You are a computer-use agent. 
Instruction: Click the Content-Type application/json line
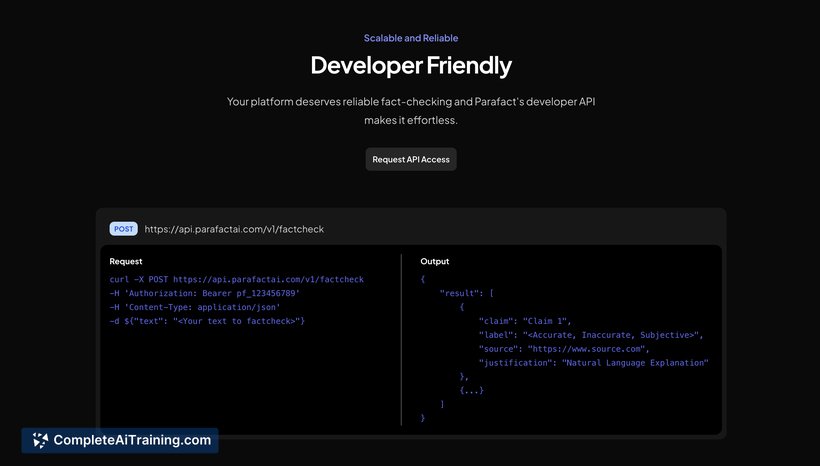point(195,308)
